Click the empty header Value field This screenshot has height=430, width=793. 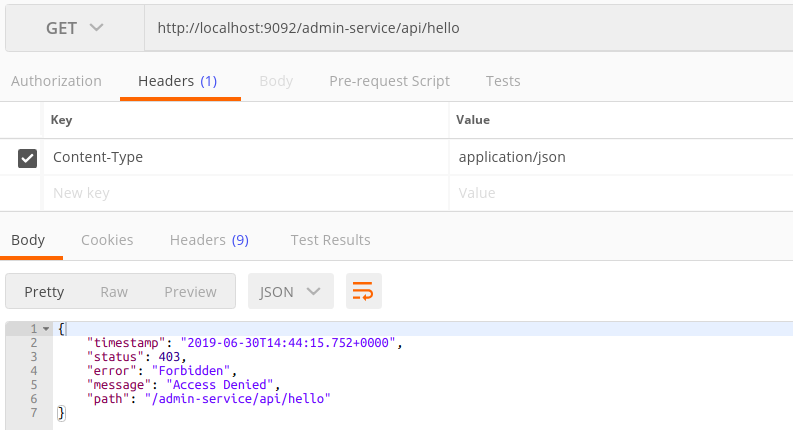click(621, 193)
